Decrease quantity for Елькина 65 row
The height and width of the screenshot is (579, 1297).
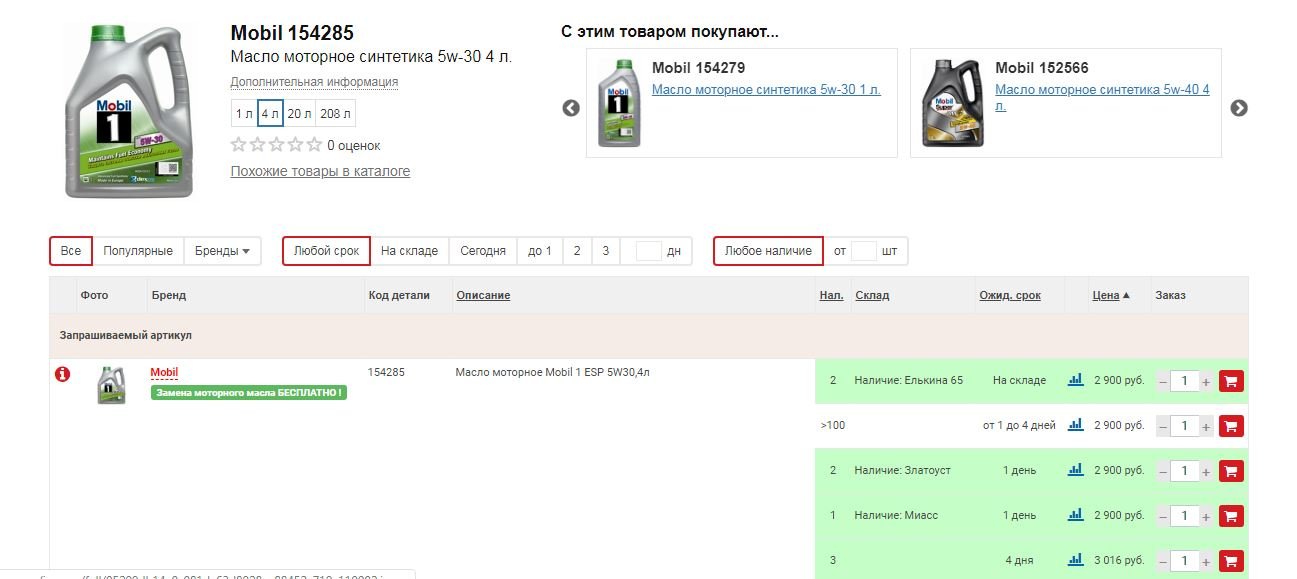point(1163,381)
